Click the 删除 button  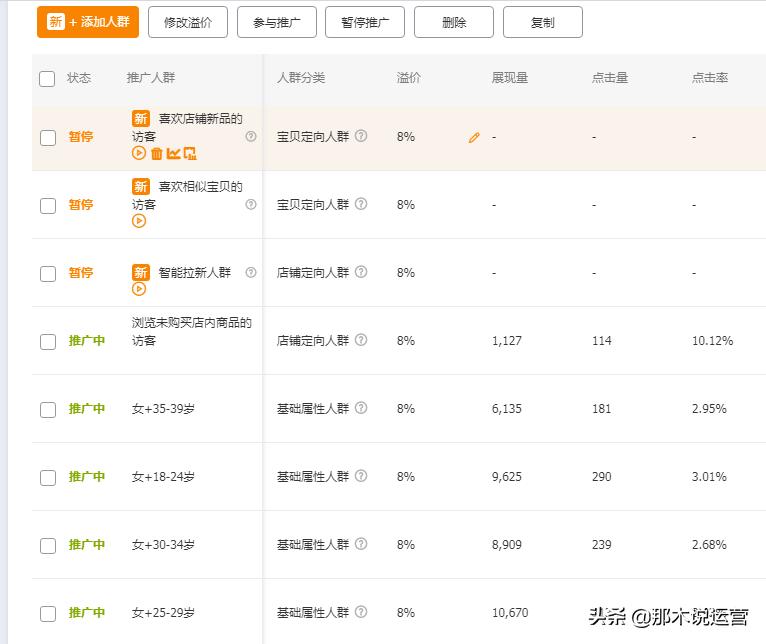tap(454, 22)
